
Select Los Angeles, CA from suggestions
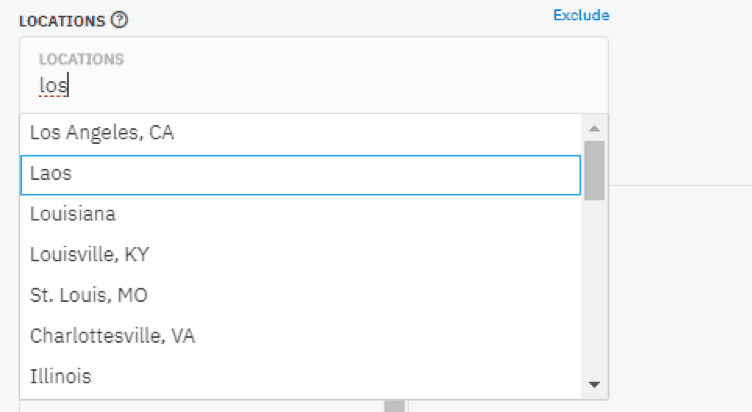[x=300, y=133]
